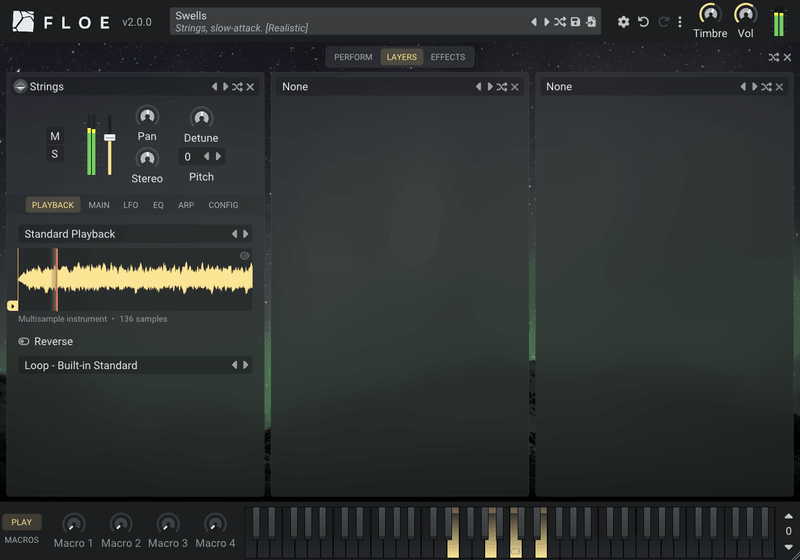This screenshot has width=800, height=560.
Task: Load next instrument in Strings layer
Action: pos(226,87)
